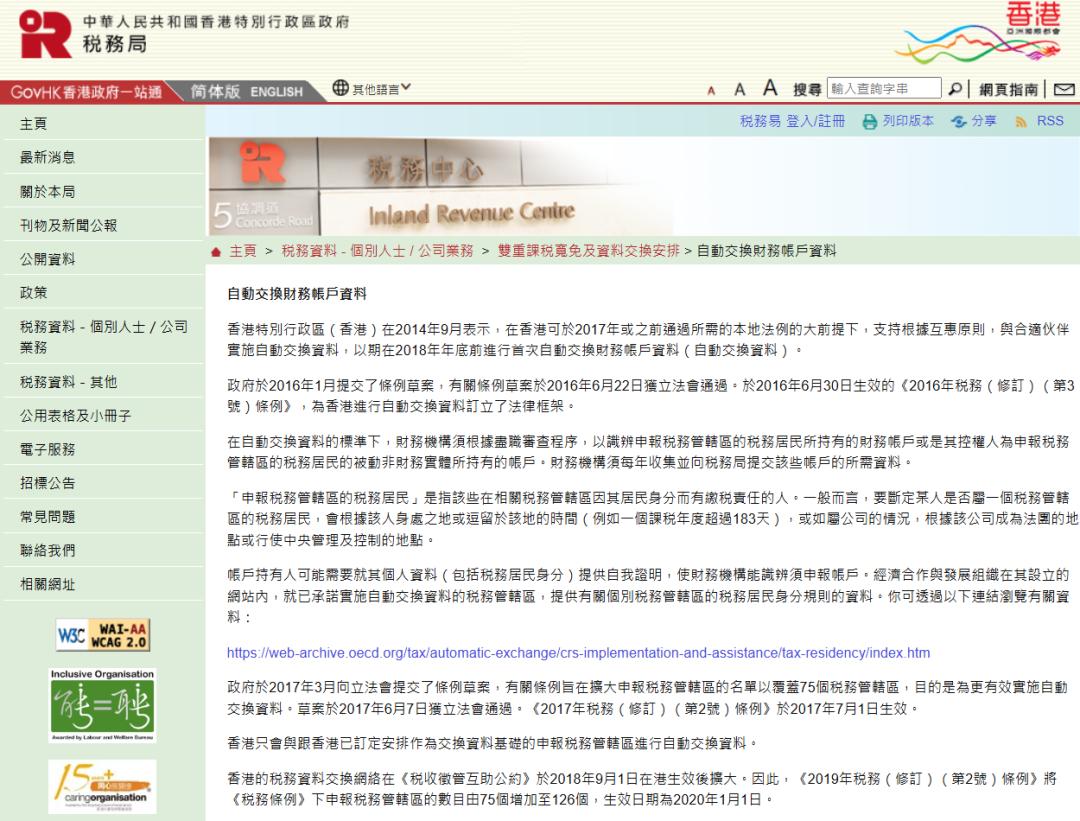Click the search magnifier icon

955,89
